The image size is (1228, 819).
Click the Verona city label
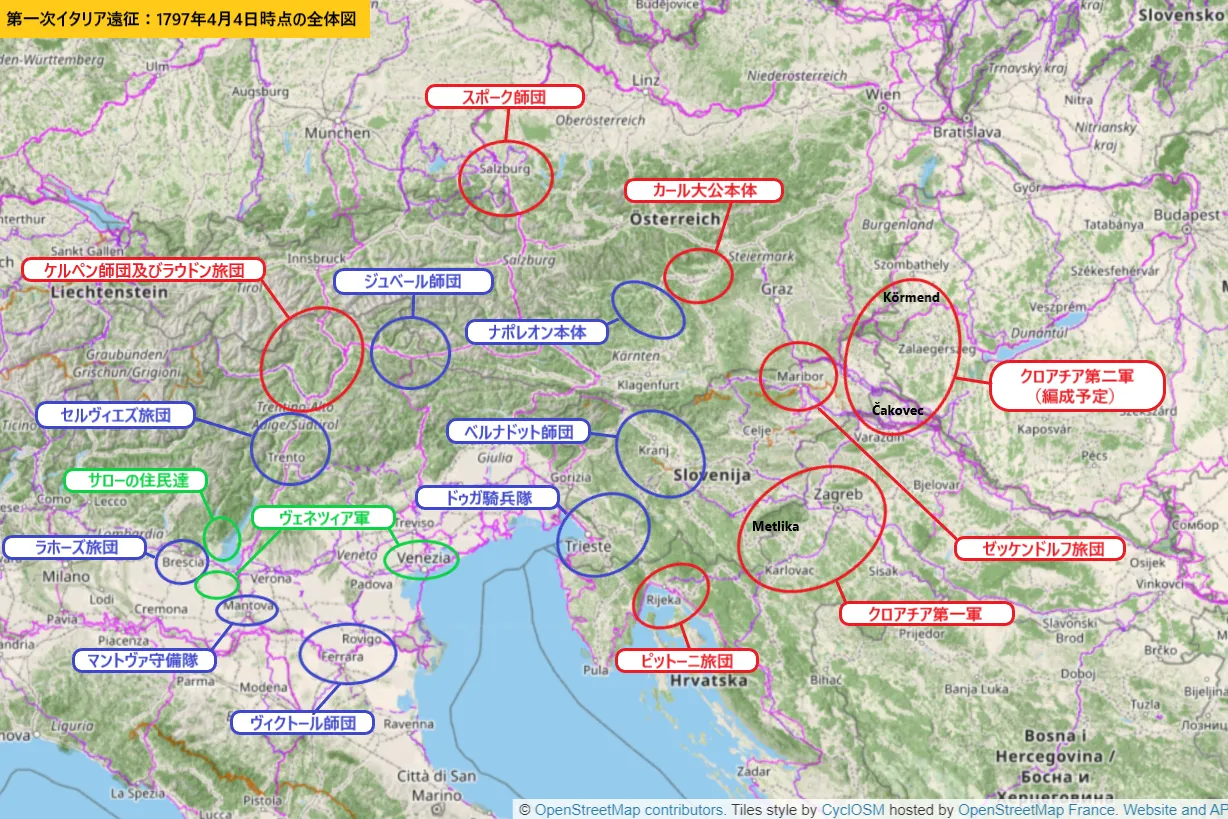pos(273,578)
